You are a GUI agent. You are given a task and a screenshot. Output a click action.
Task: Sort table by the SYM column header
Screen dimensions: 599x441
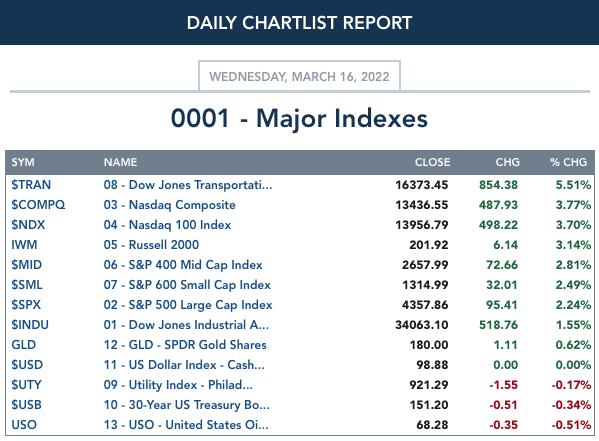(x=23, y=162)
